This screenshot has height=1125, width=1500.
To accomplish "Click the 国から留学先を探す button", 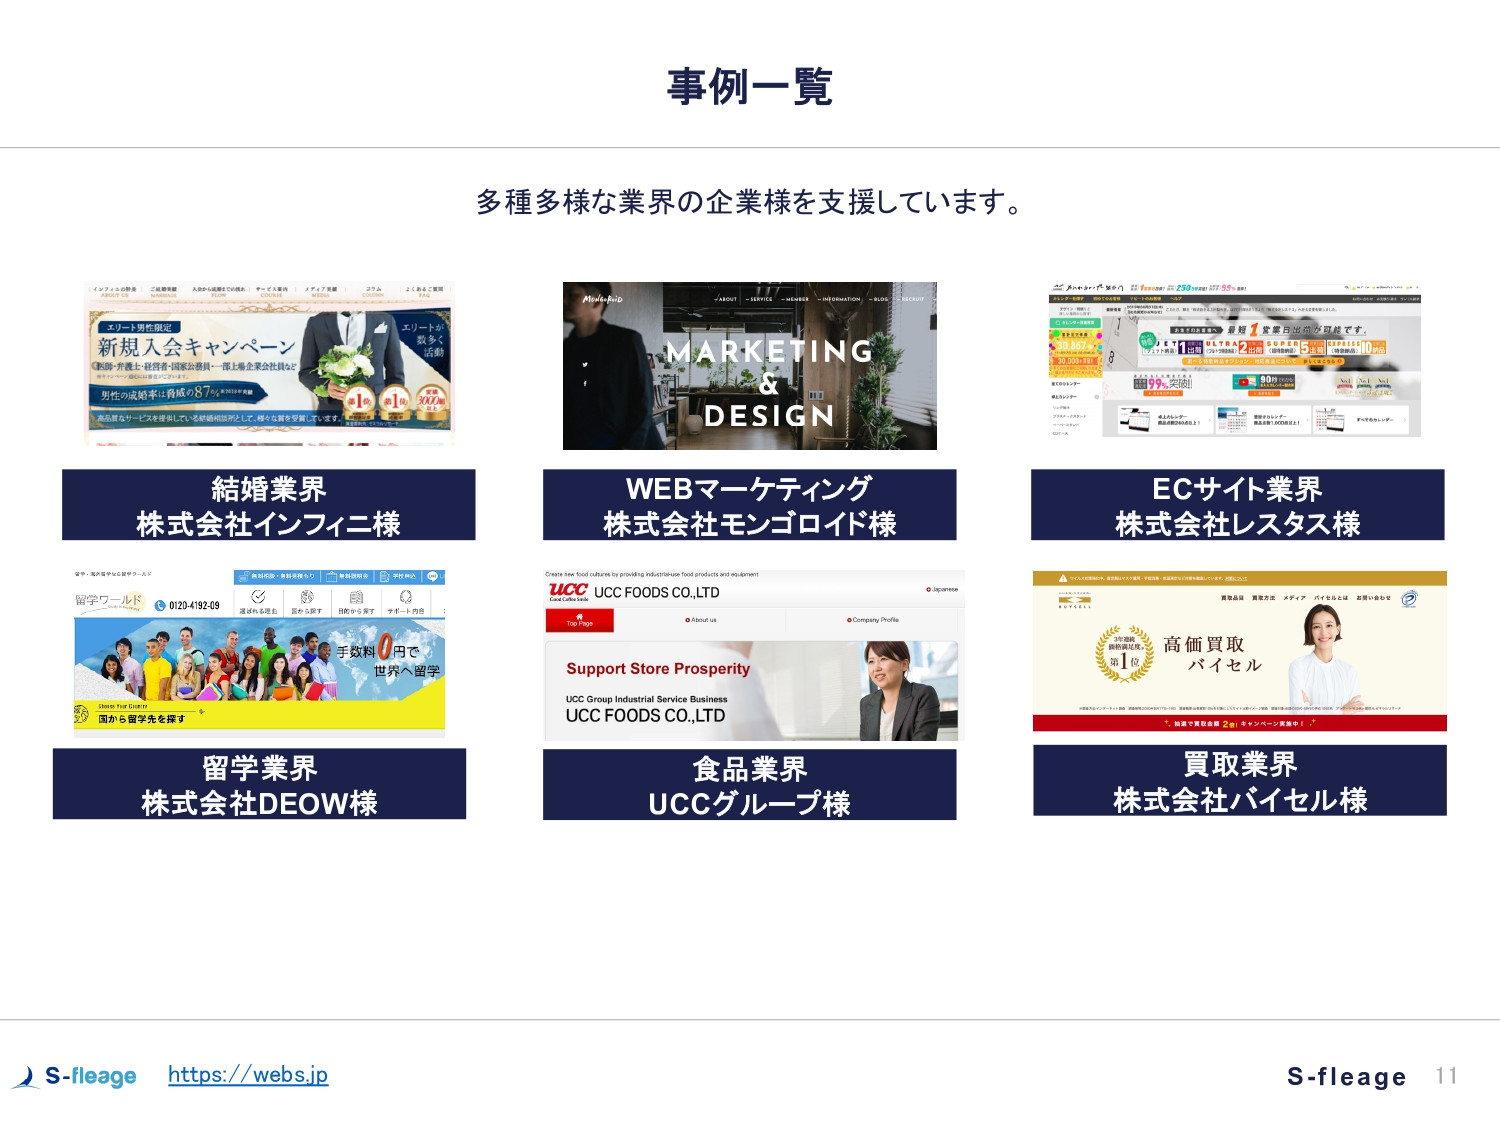I will (x=141, y=718).
